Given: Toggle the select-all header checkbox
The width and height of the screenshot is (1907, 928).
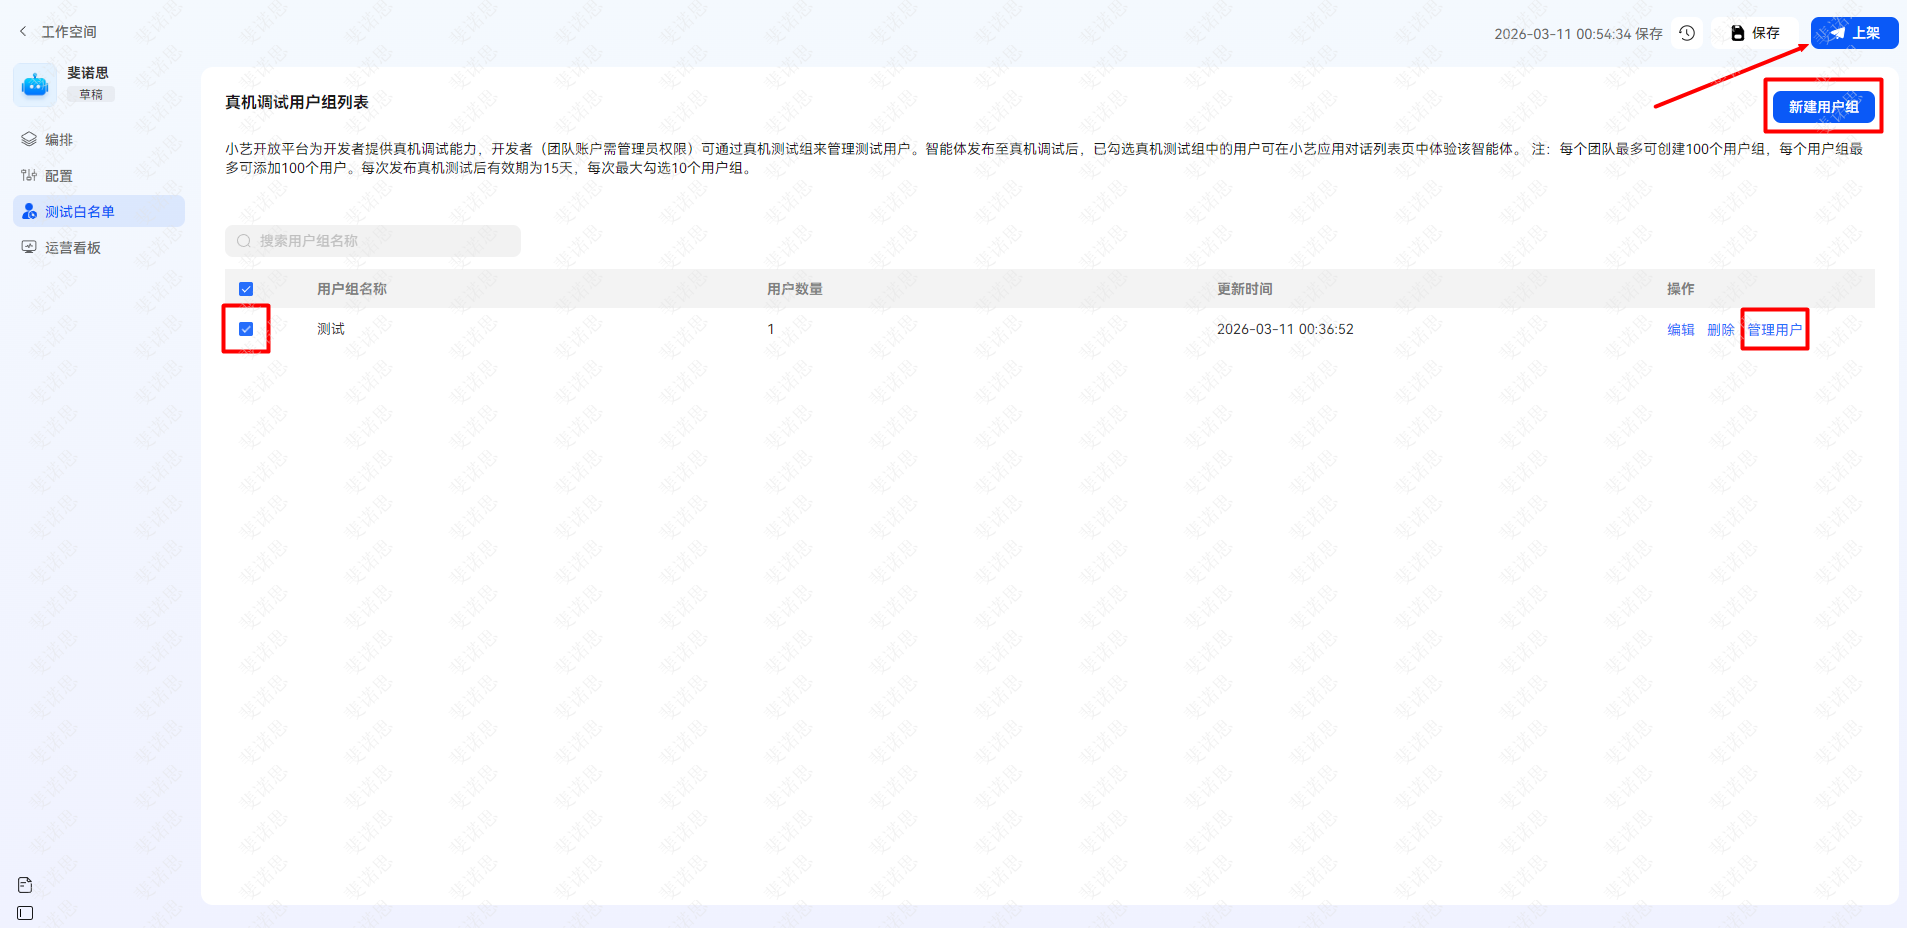Looking at the screenshot, I should 246,289.
